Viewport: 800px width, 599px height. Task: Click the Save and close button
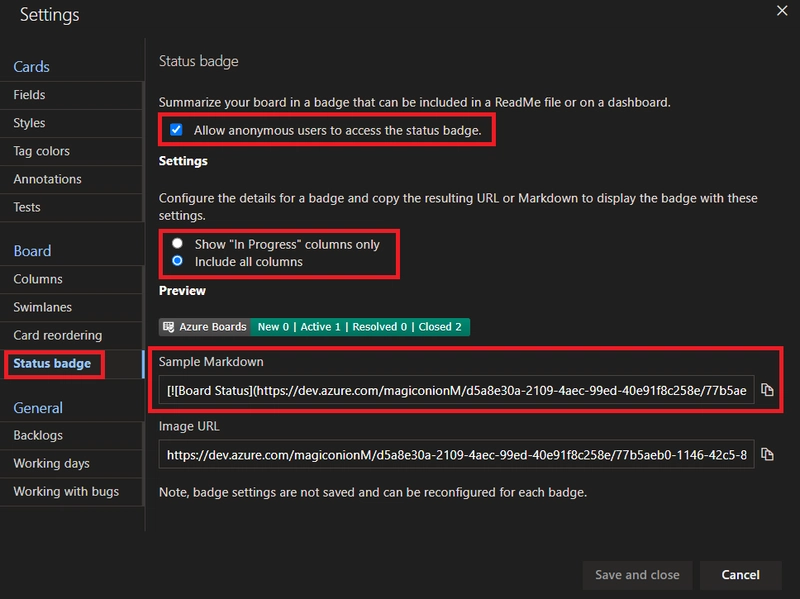click(637, 575)
